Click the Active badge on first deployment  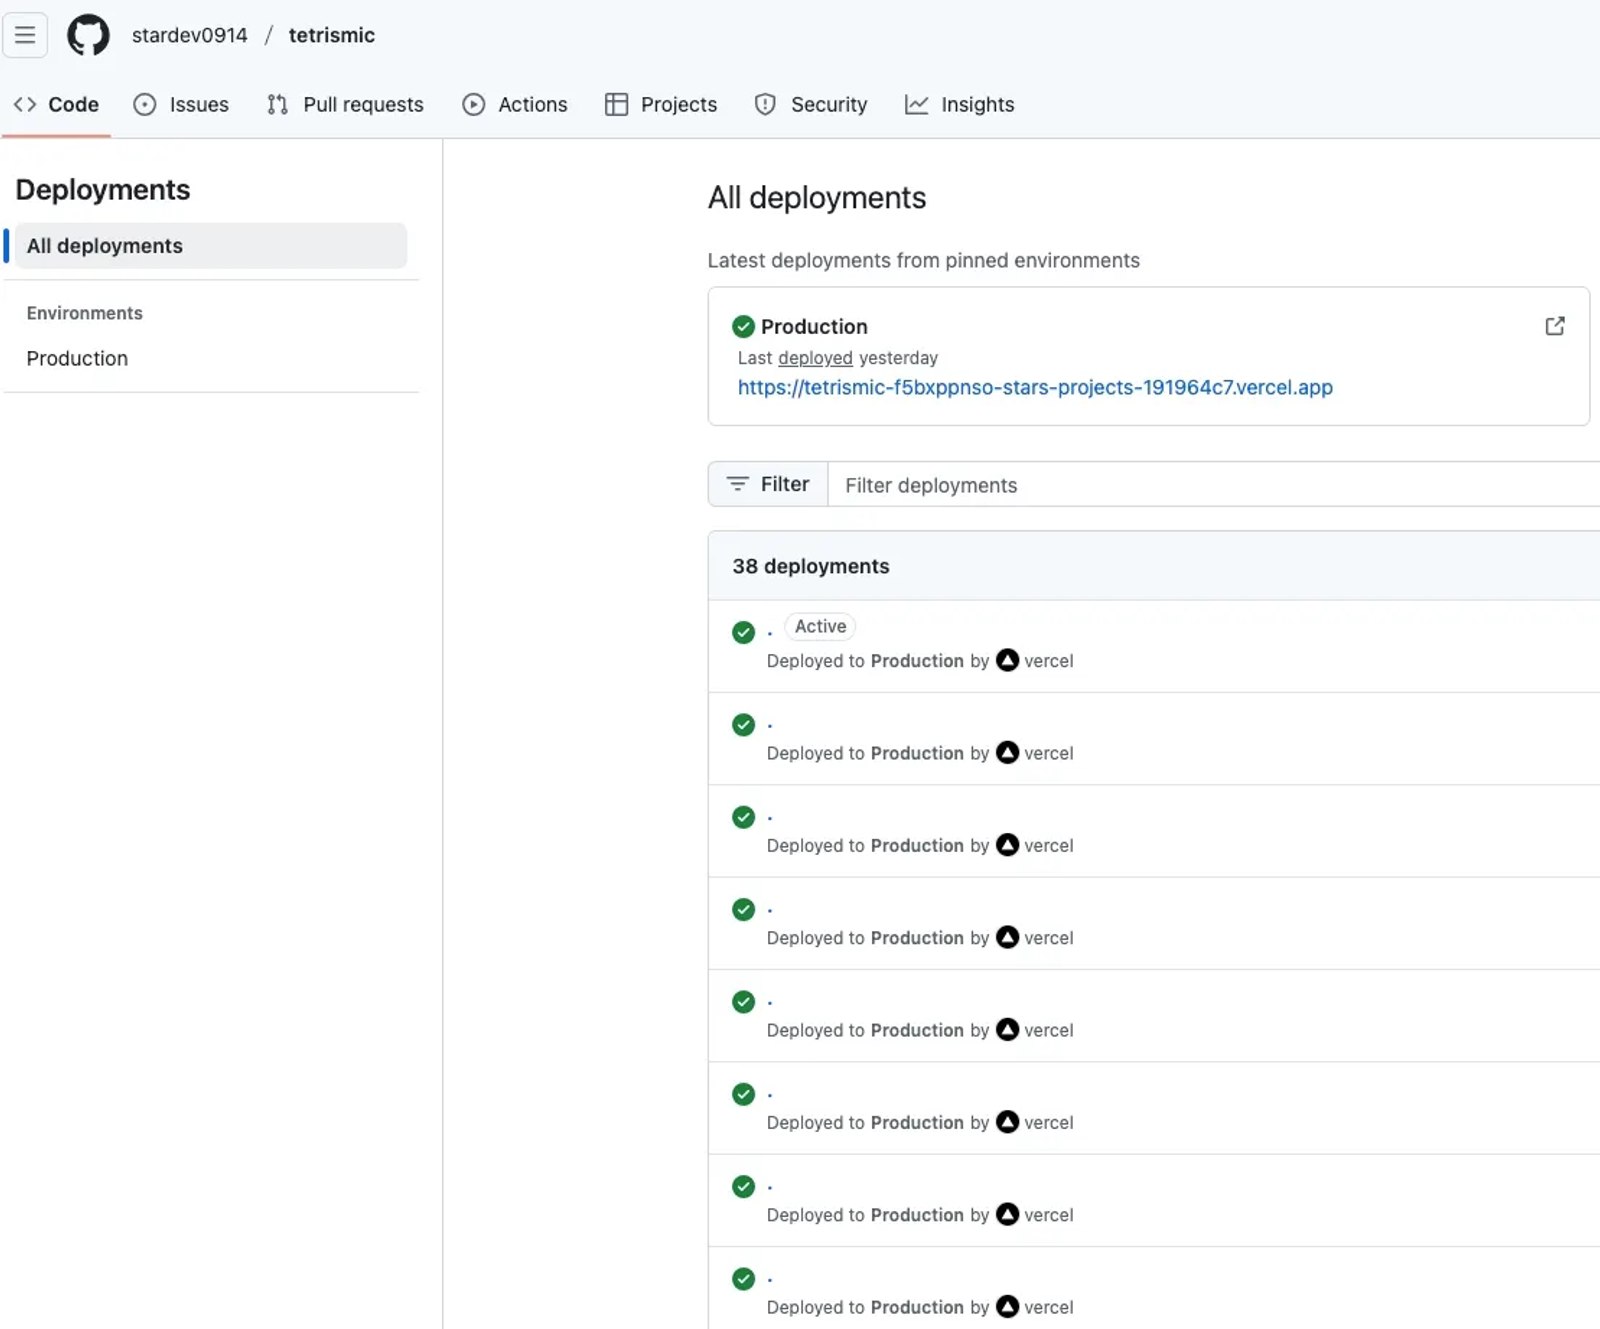pos(820,626)
